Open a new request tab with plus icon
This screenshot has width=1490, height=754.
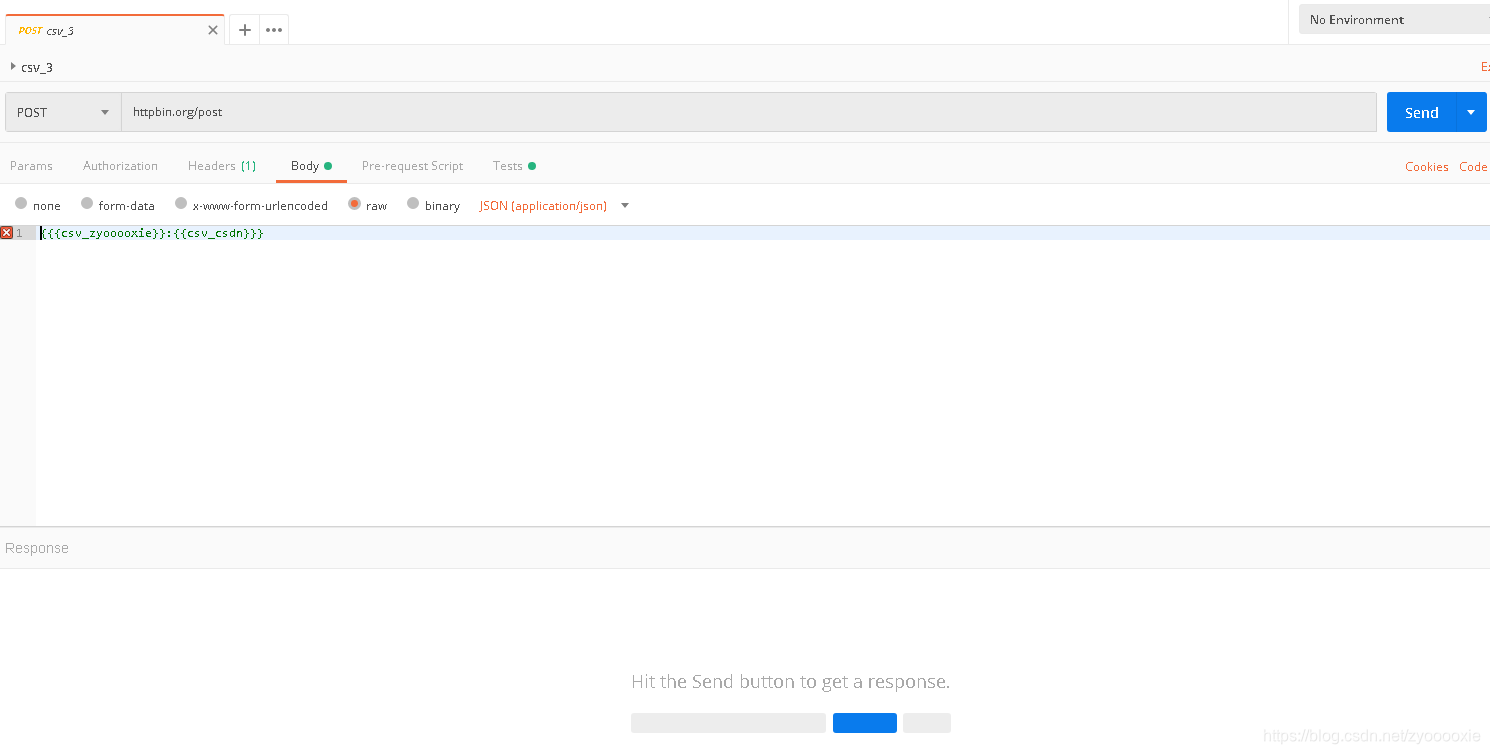point(245,30)
